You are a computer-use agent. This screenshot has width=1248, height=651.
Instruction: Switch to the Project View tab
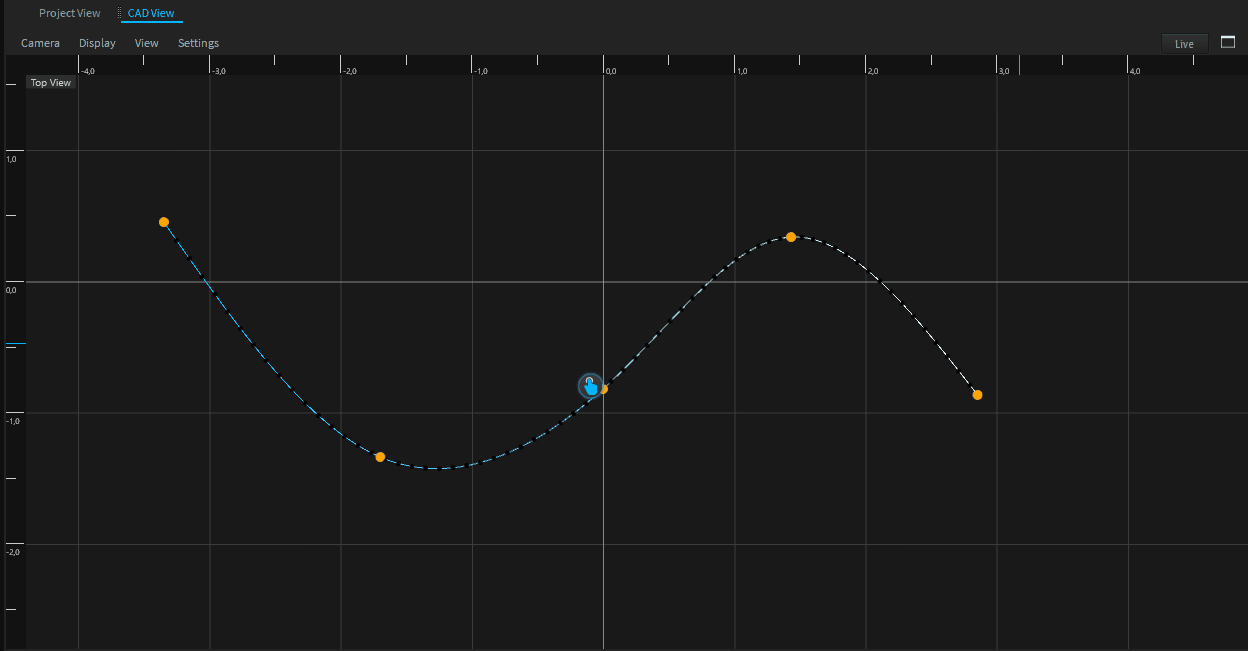[69, 13]
